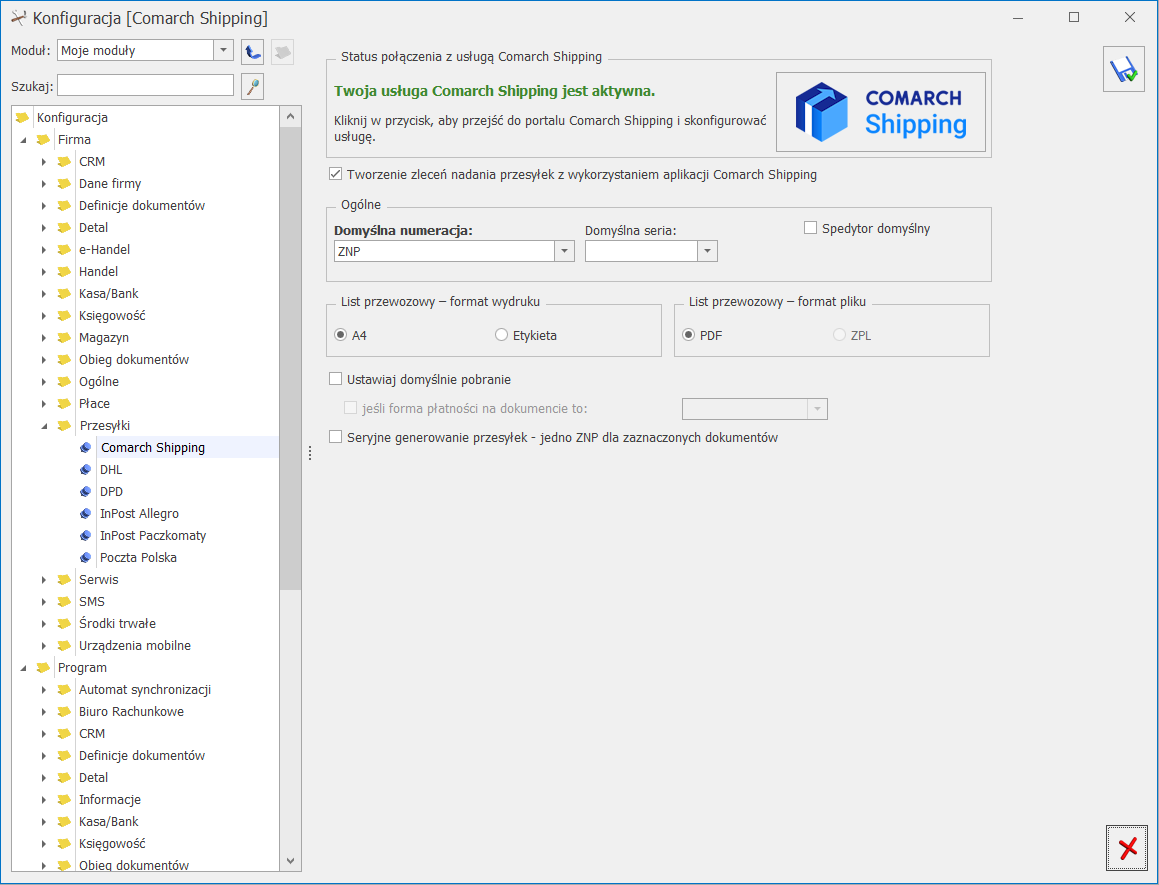Click the Magazyn folder icon
This screenshot has width=1159, height=885.
pyautogui.click(x=64, y=338)
